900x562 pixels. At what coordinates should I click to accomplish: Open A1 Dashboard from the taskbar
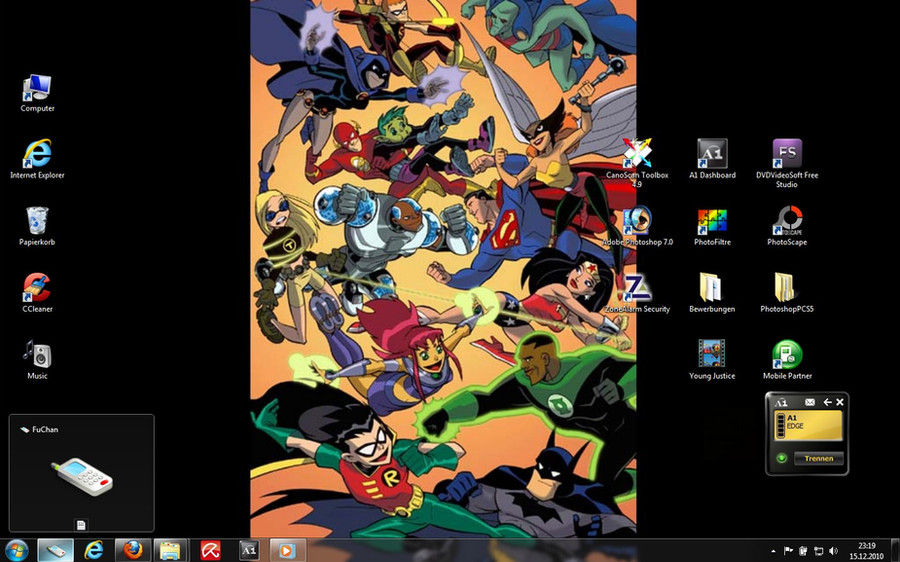point(249,551)
